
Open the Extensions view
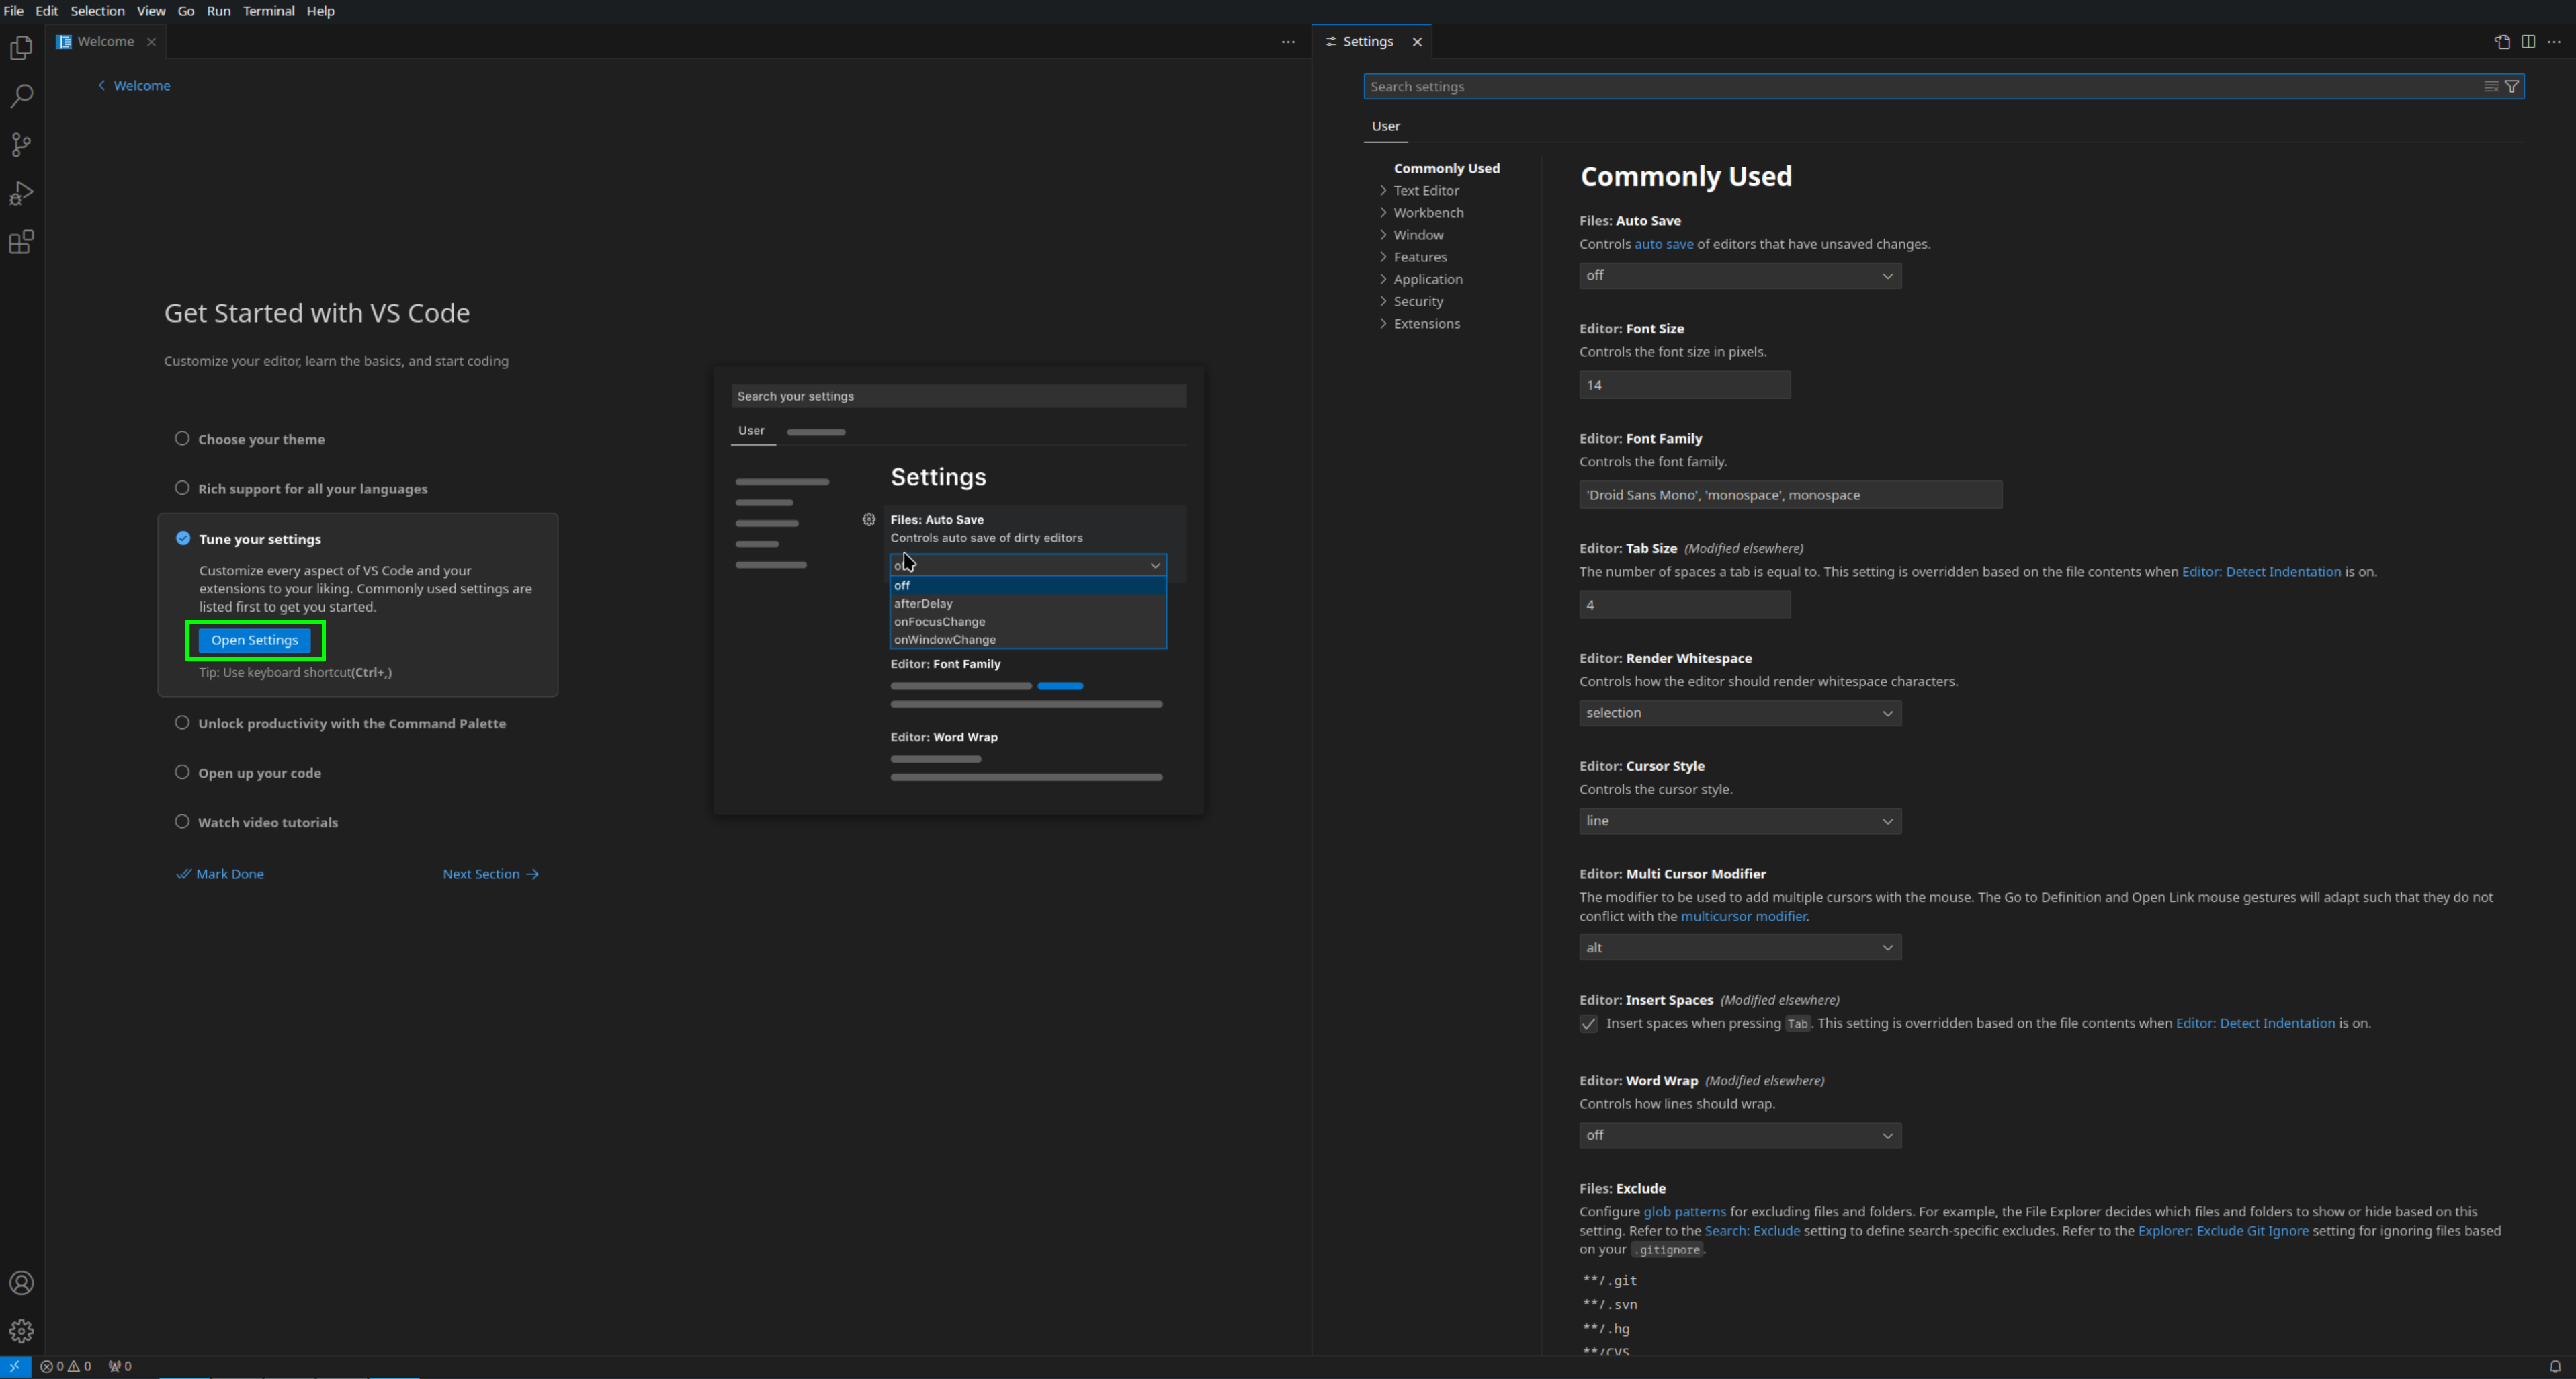(x=21, y=242)
